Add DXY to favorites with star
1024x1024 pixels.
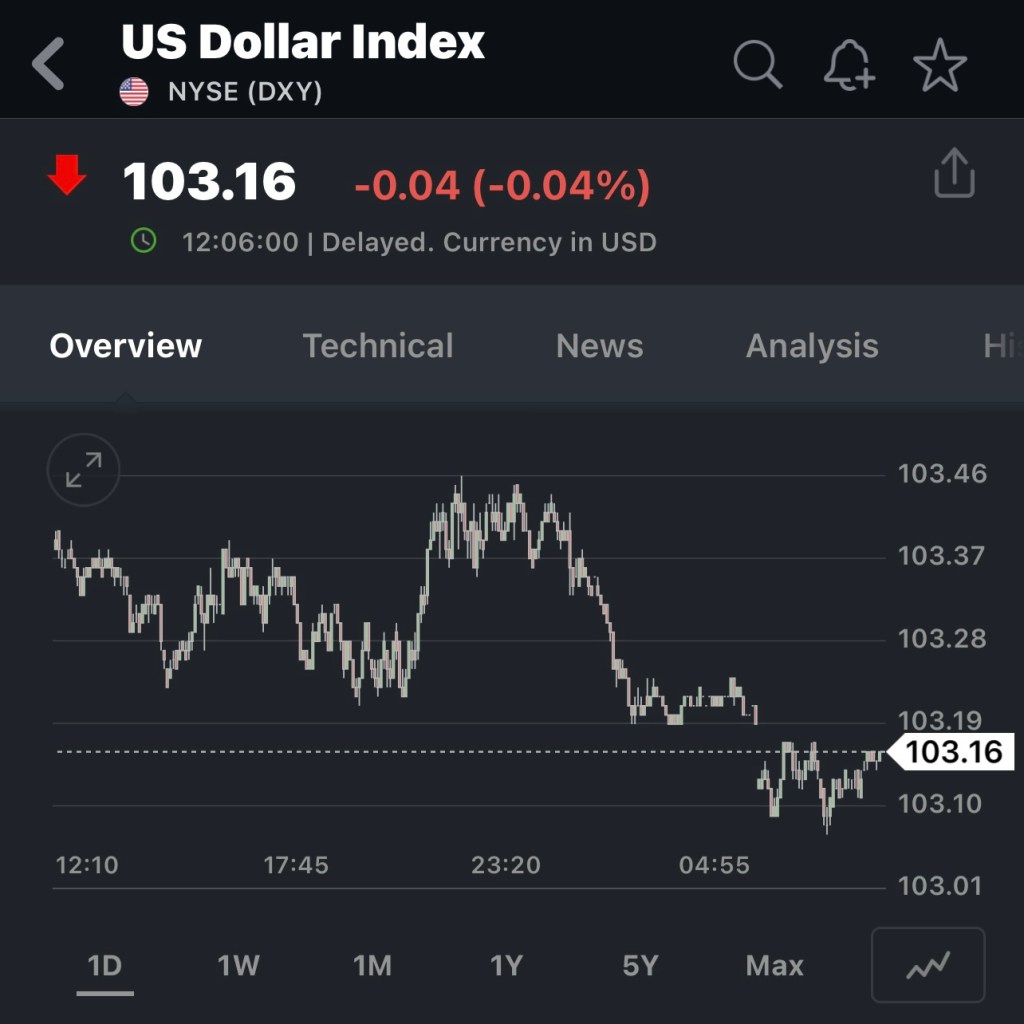[x=940, y=66]
